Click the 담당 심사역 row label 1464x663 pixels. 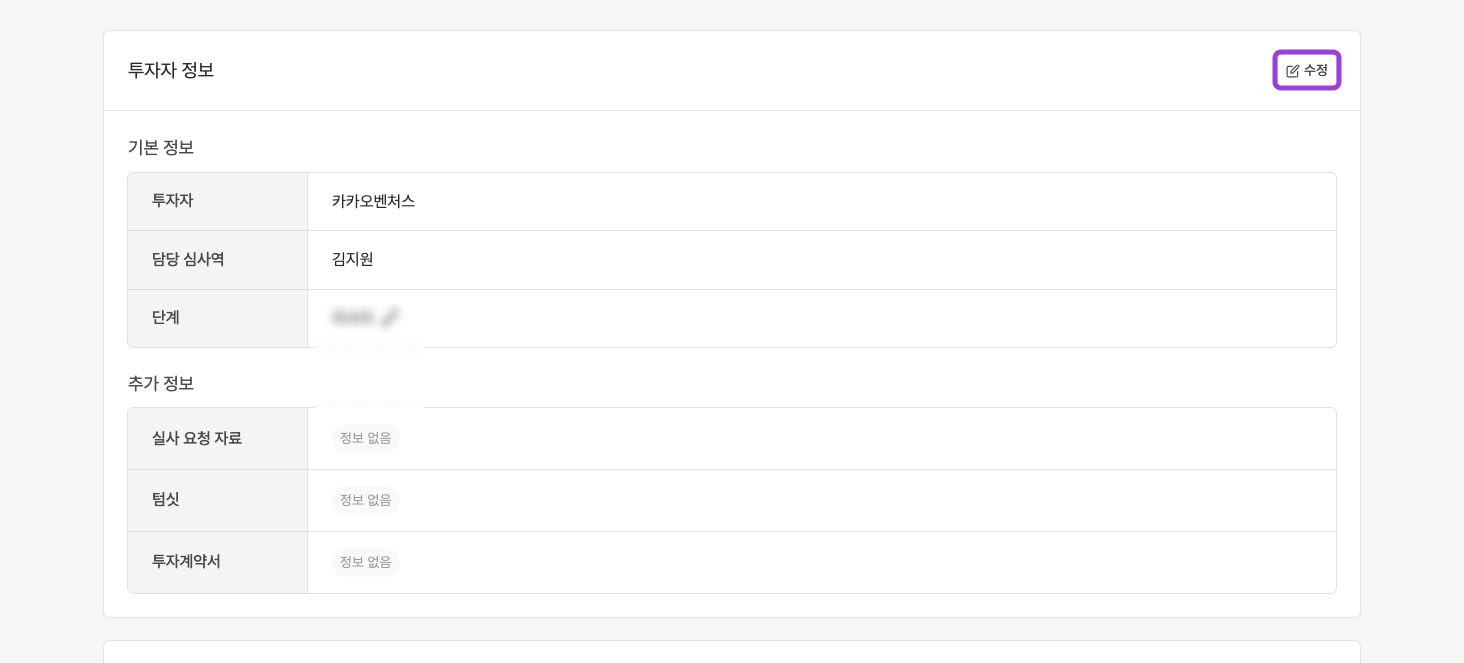[x=188, y=259]
